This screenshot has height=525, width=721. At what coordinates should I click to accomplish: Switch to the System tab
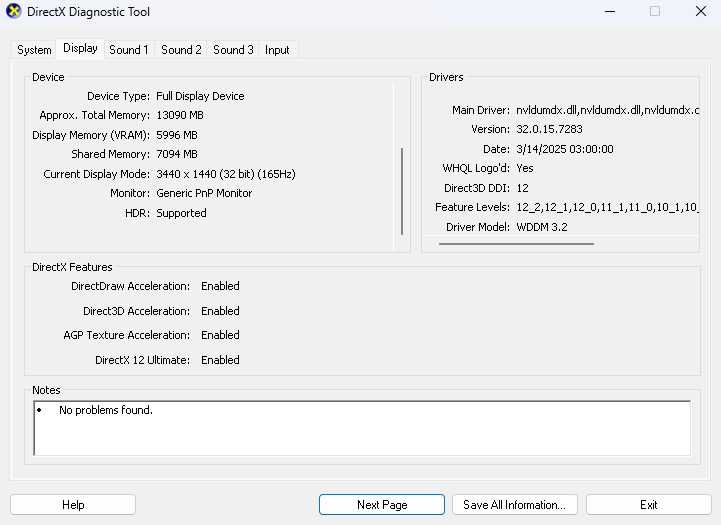[x=34, y=50]
